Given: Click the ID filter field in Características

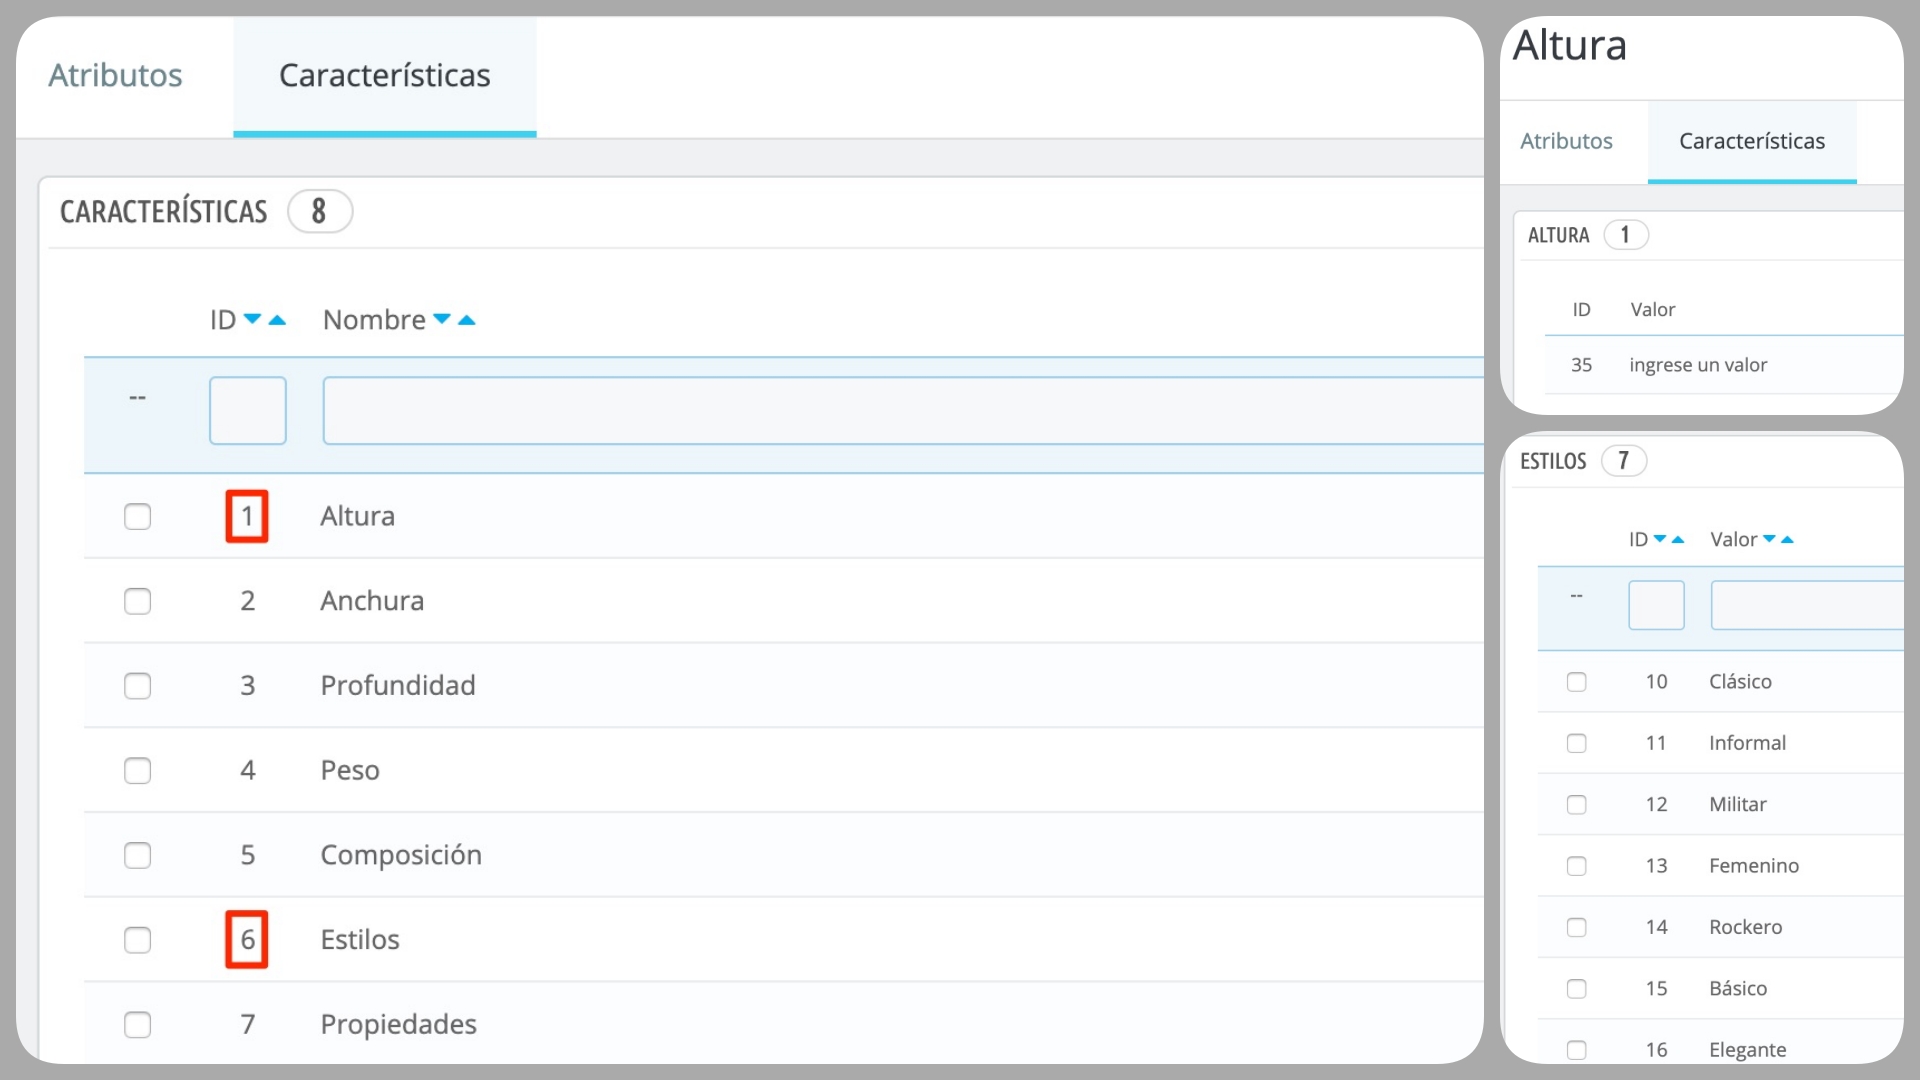Looking at the screenshot, I should (248, 411).
